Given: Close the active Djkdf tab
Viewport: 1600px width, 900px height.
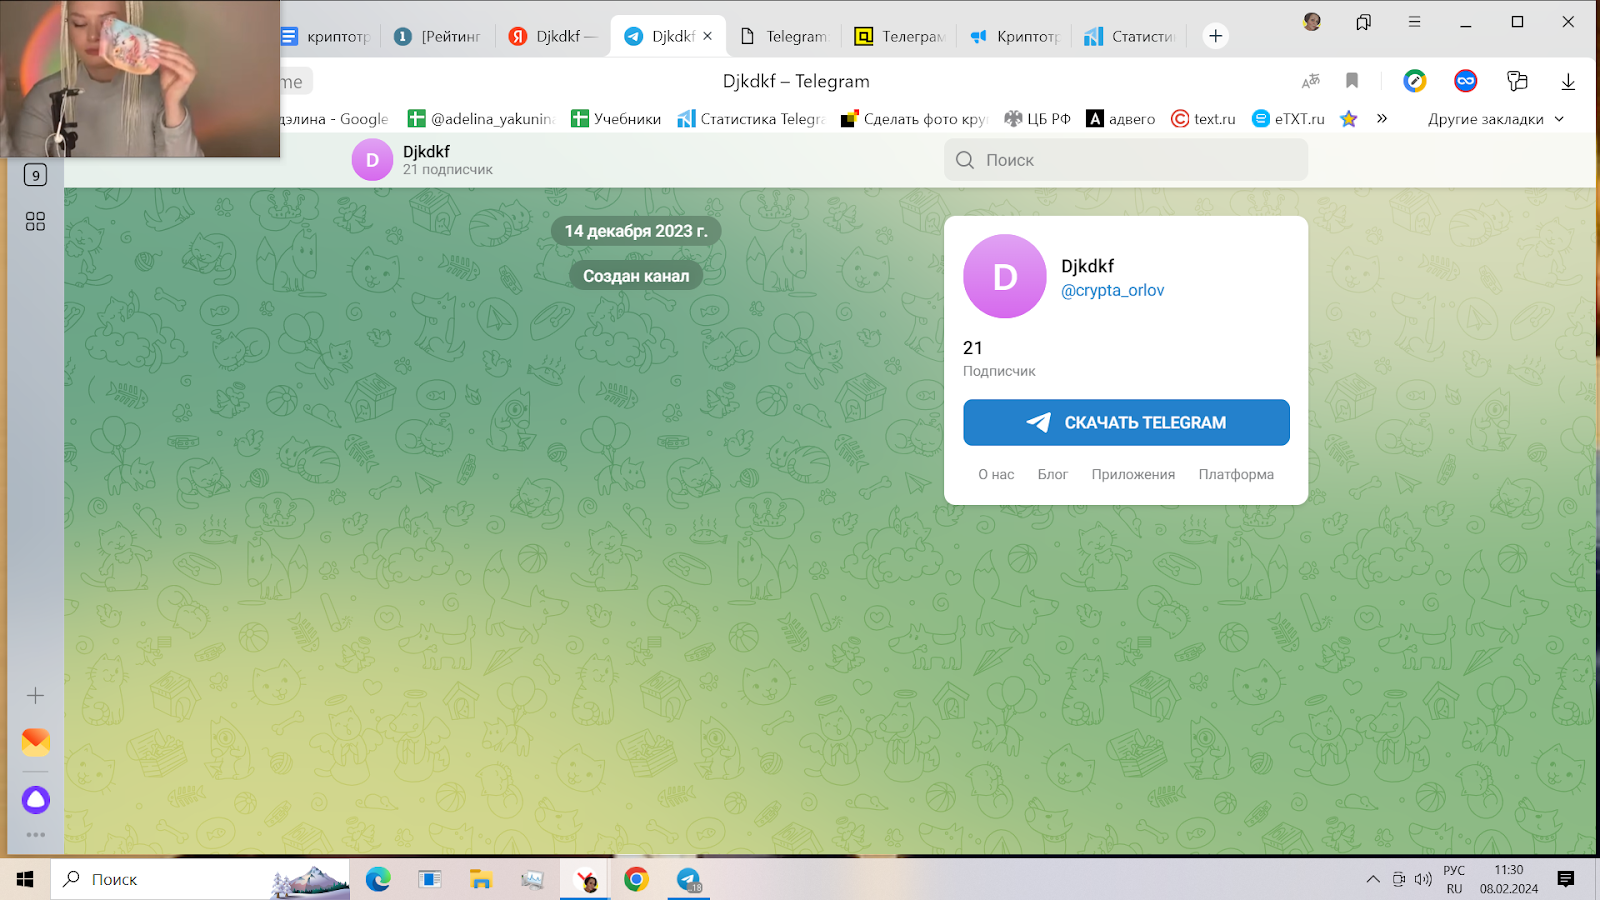Looking at the screenshot, I should pyautogui.click(x=708, y=36).
